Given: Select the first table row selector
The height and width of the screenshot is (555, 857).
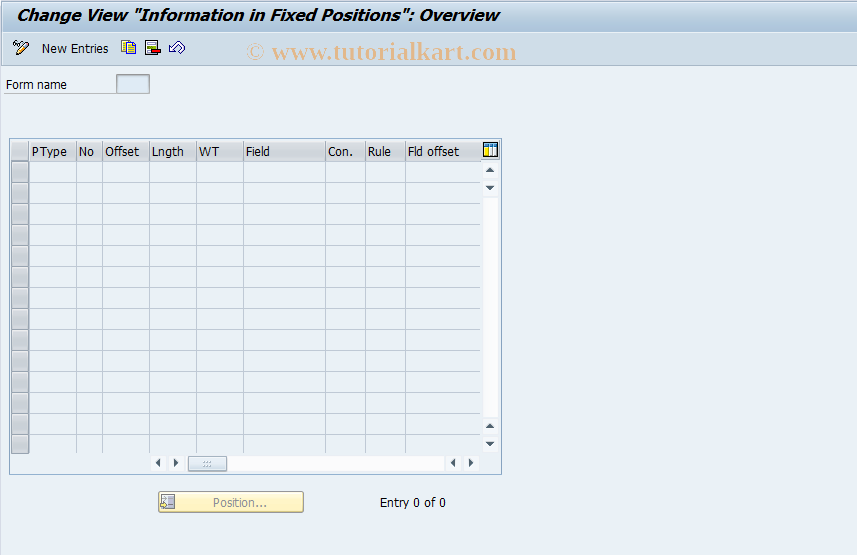Looking at the screenshot, I should 20,172.
